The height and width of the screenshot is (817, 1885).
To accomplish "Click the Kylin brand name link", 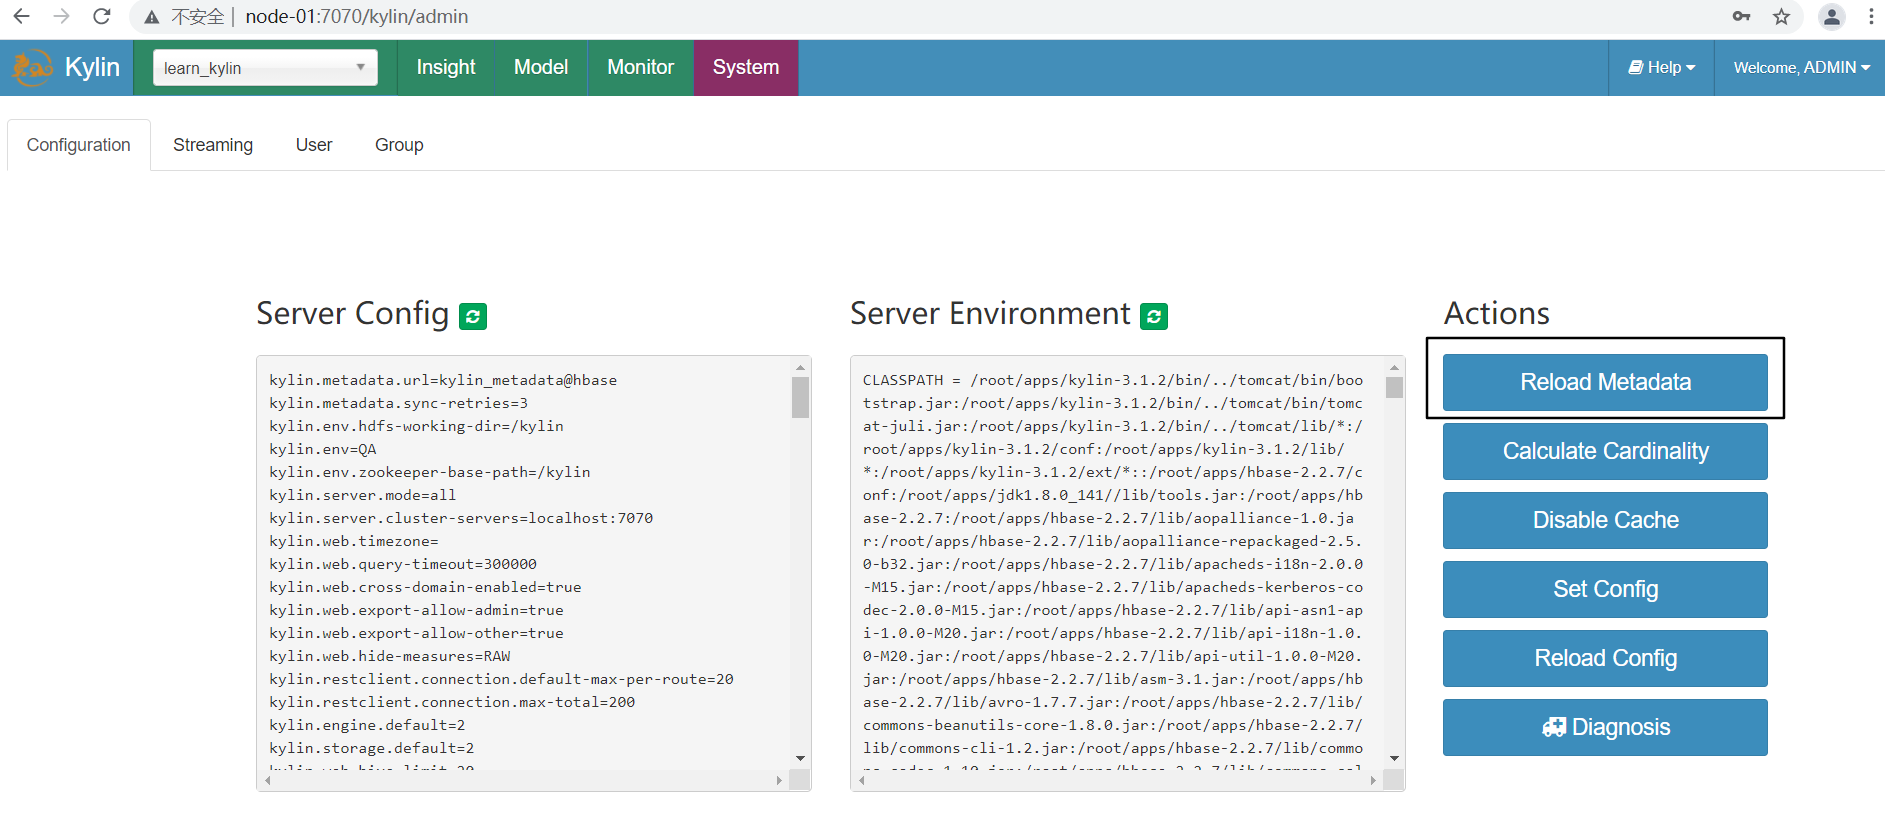I will click(x=92, y=67).
